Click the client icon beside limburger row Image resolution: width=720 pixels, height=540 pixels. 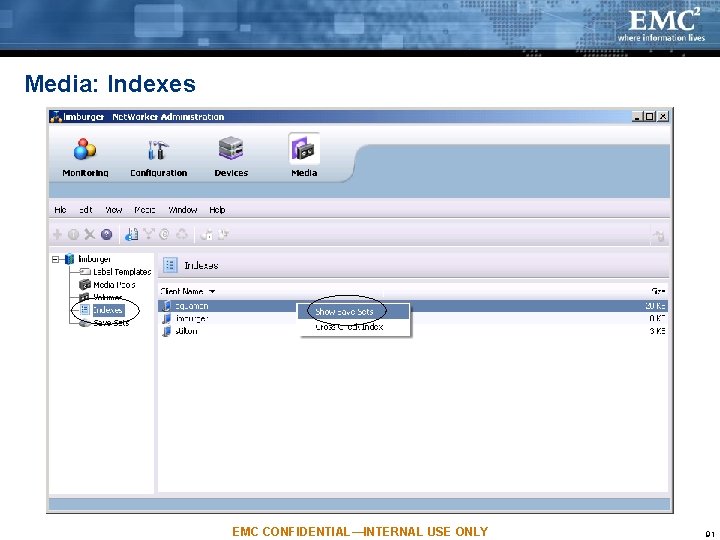tap(167, 318)
